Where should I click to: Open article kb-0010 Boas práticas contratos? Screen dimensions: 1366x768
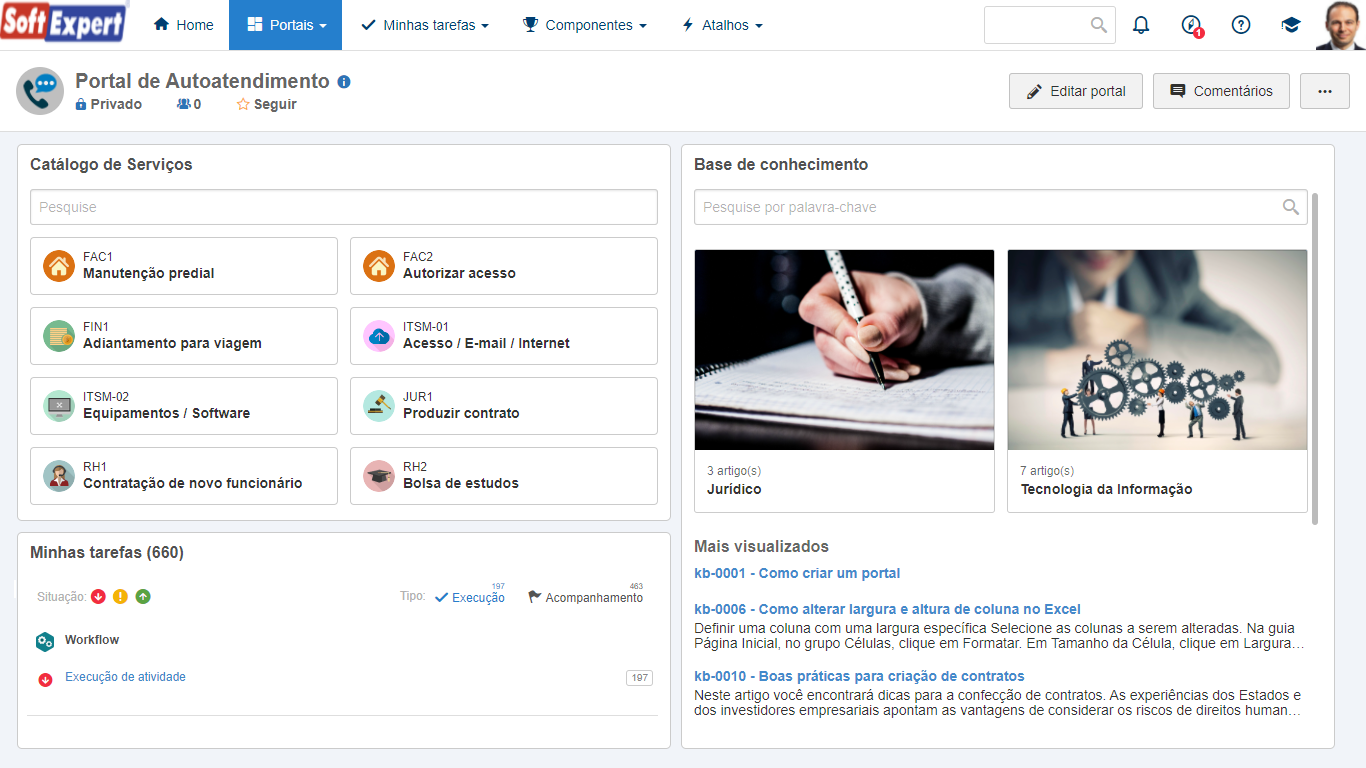pos(859,676)
